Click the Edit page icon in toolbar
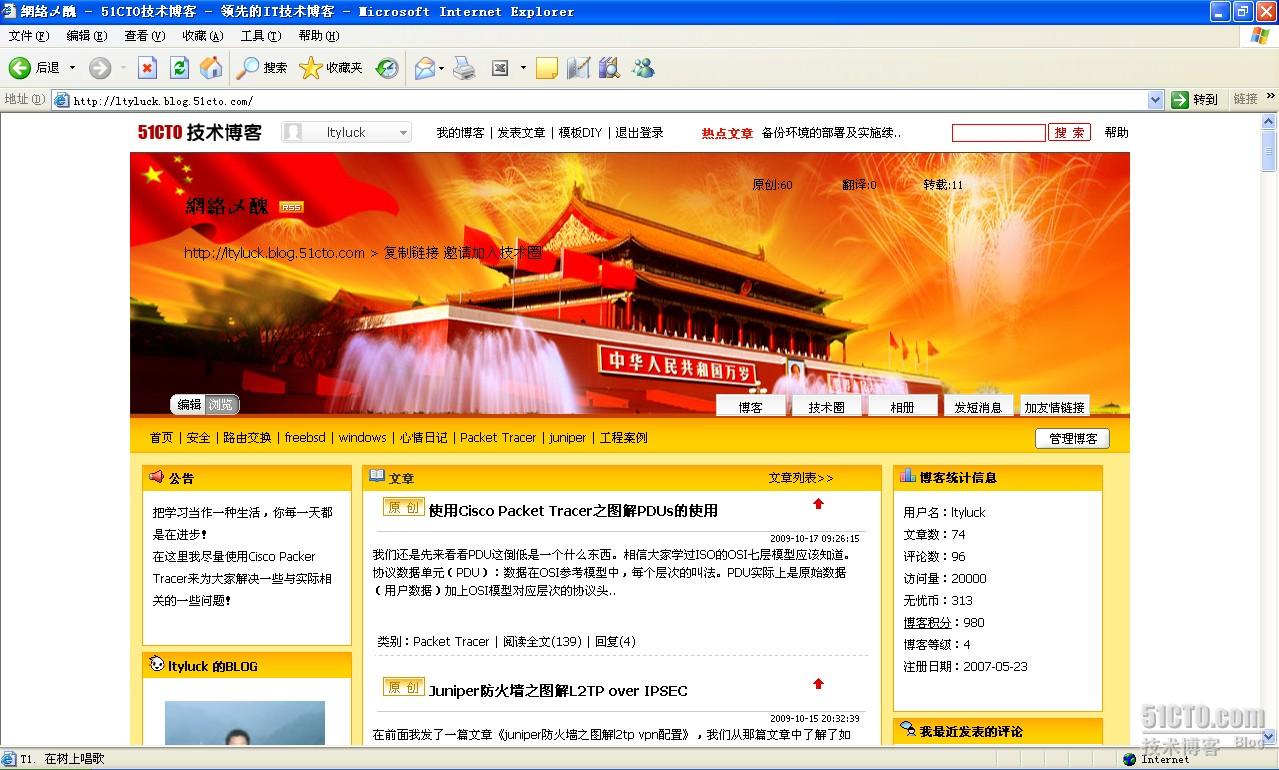The image size is (1279, 770). click(500, 68)
